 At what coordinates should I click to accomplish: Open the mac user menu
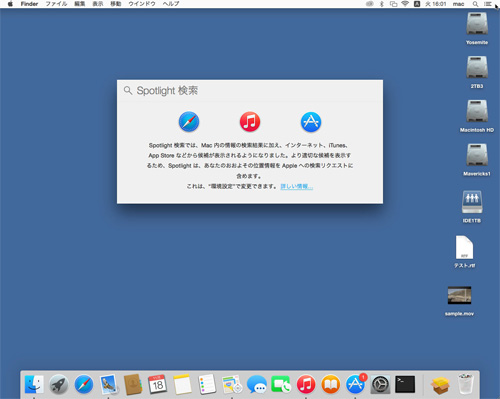[458, 4]
